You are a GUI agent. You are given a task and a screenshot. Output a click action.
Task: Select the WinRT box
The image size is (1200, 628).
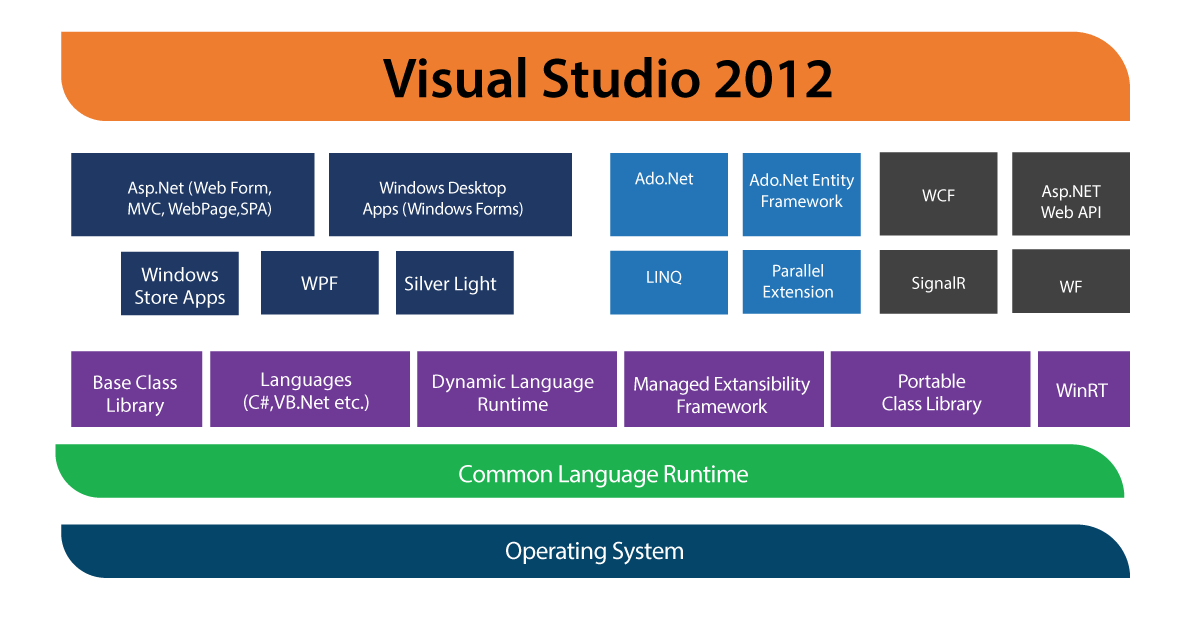coord(1084,389)
